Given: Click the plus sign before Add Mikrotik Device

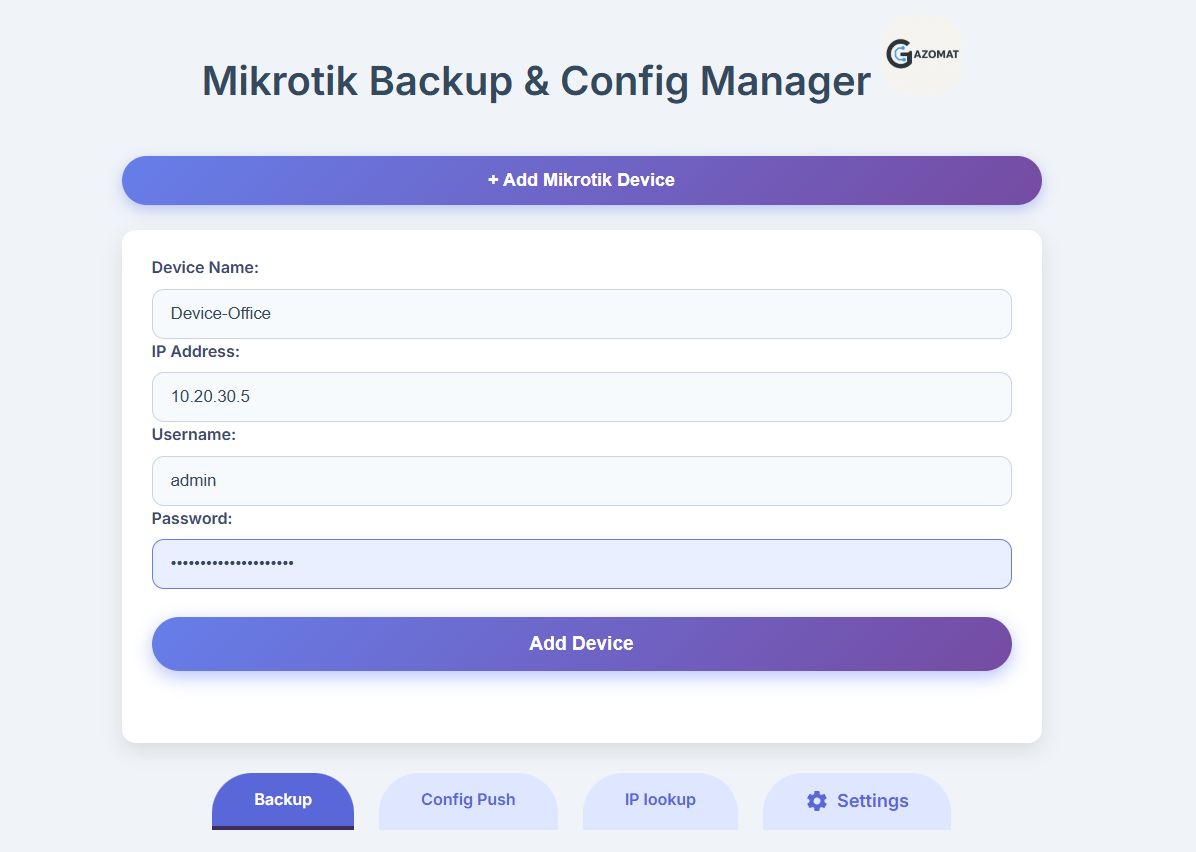Looking at the screenshot, I should coord(493,180).
